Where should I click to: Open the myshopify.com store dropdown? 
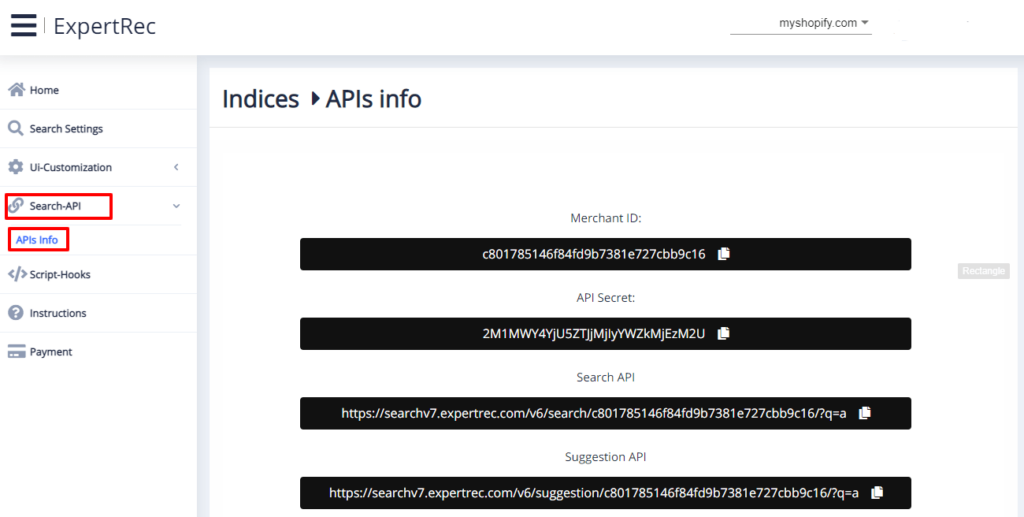click(x=824, y=23)
